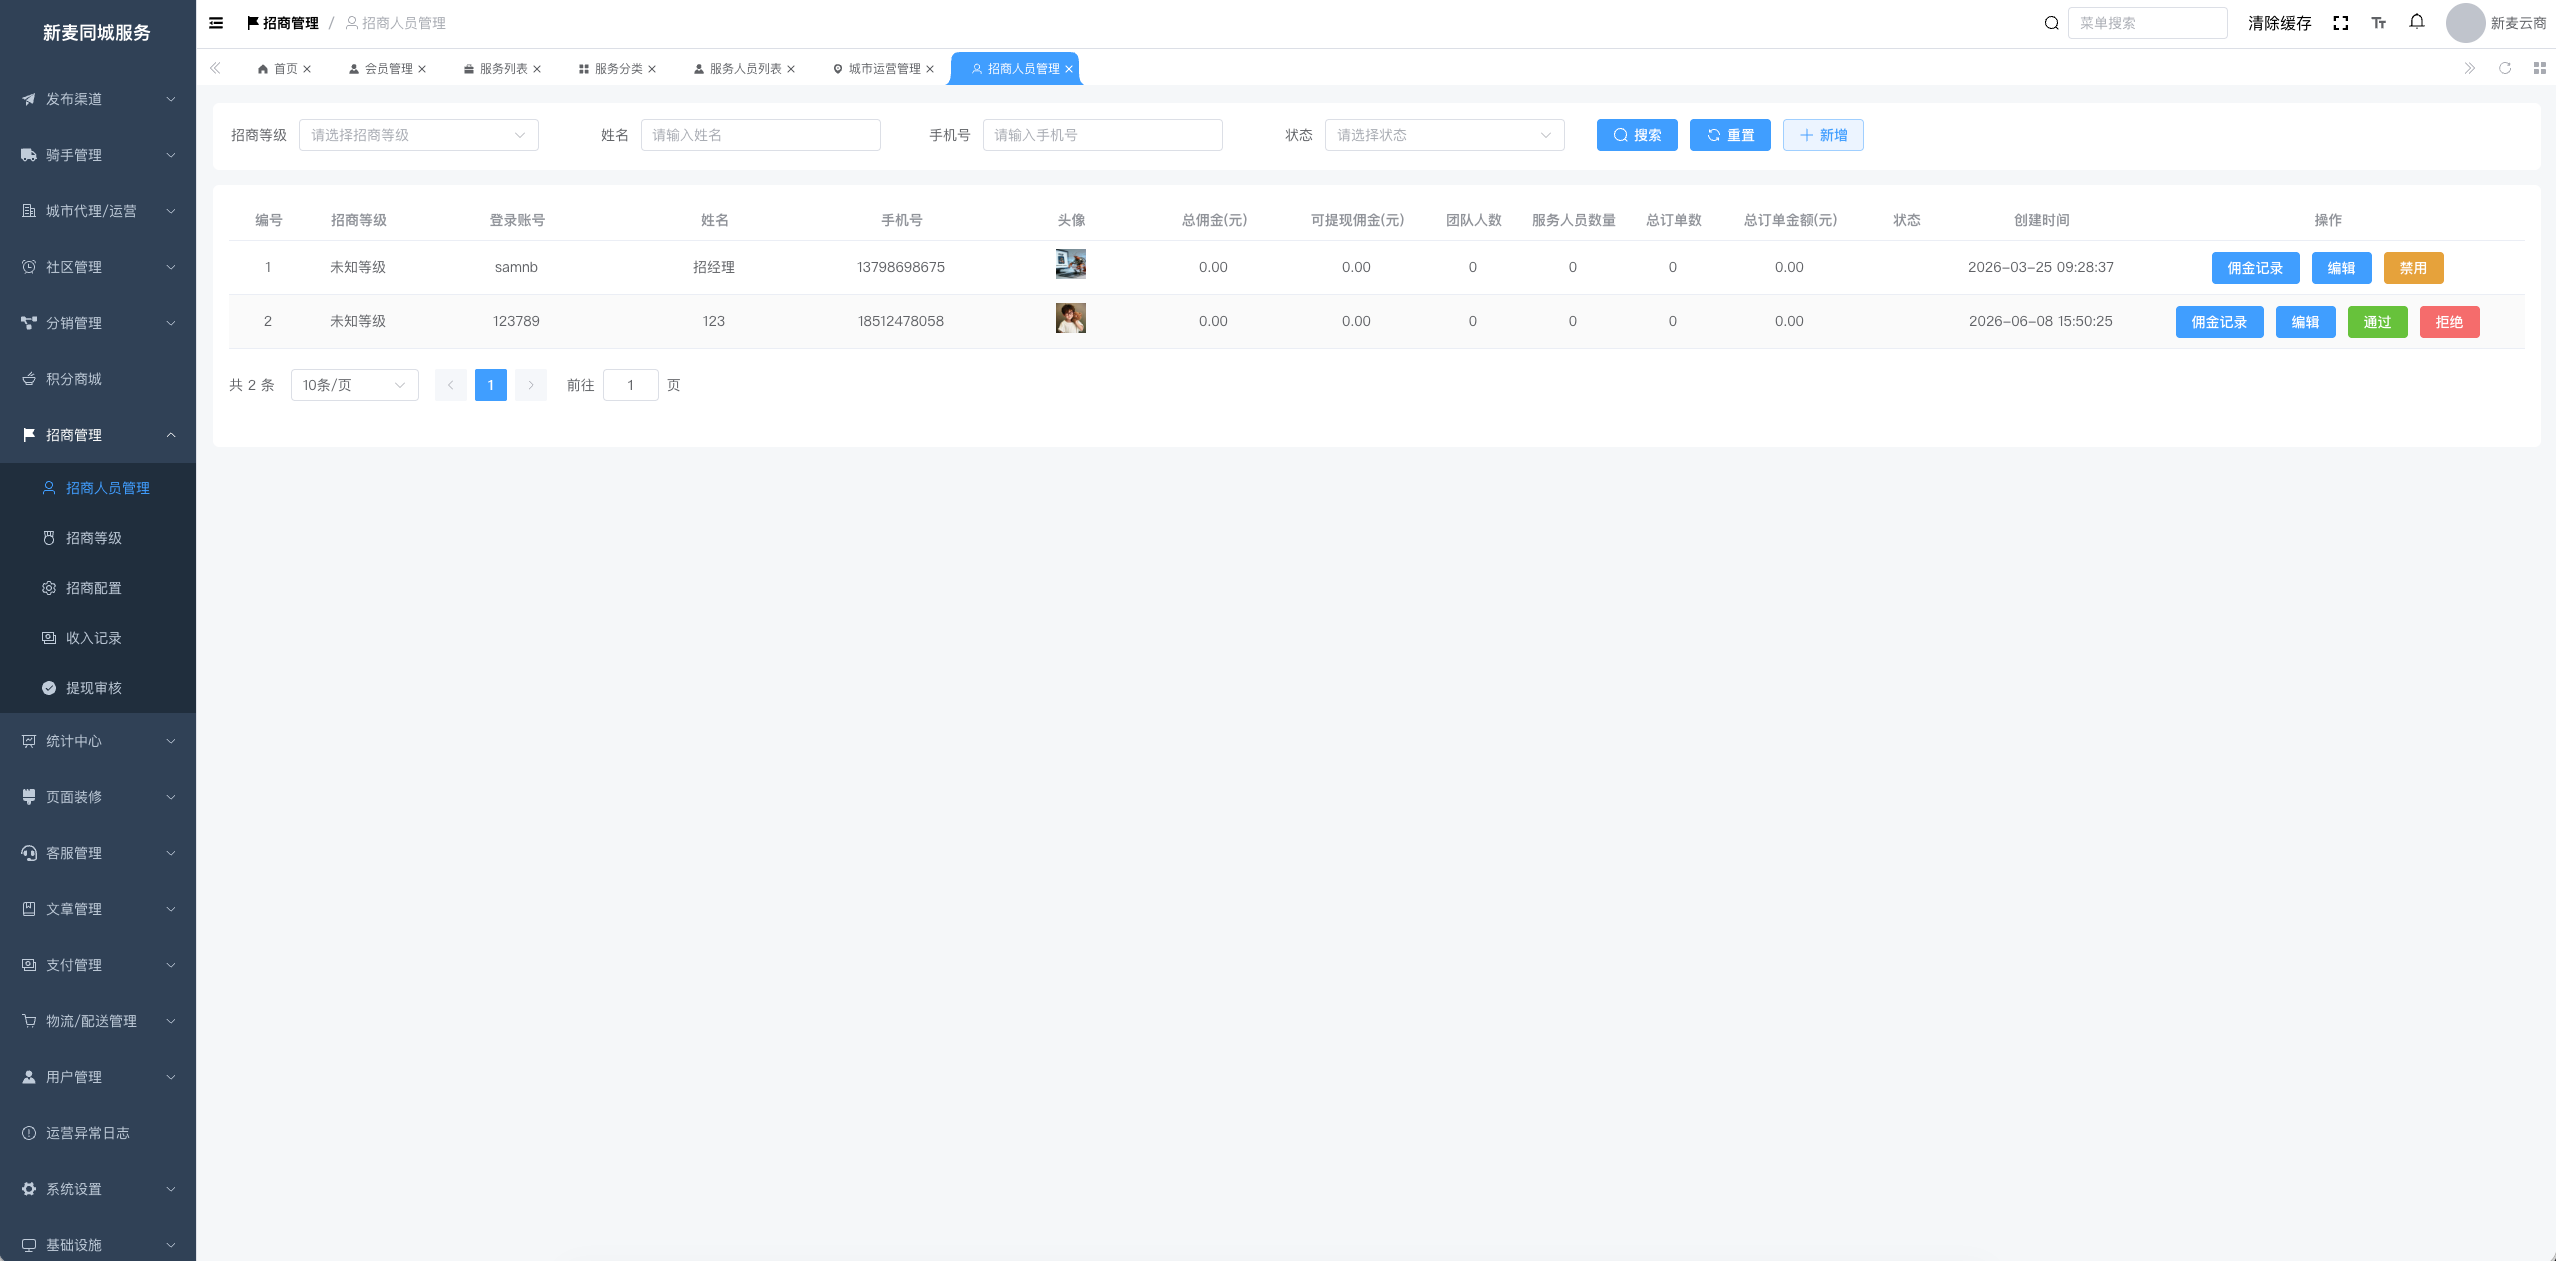Switch to the 服务人员列表 tab

click(x=744, y=69)
